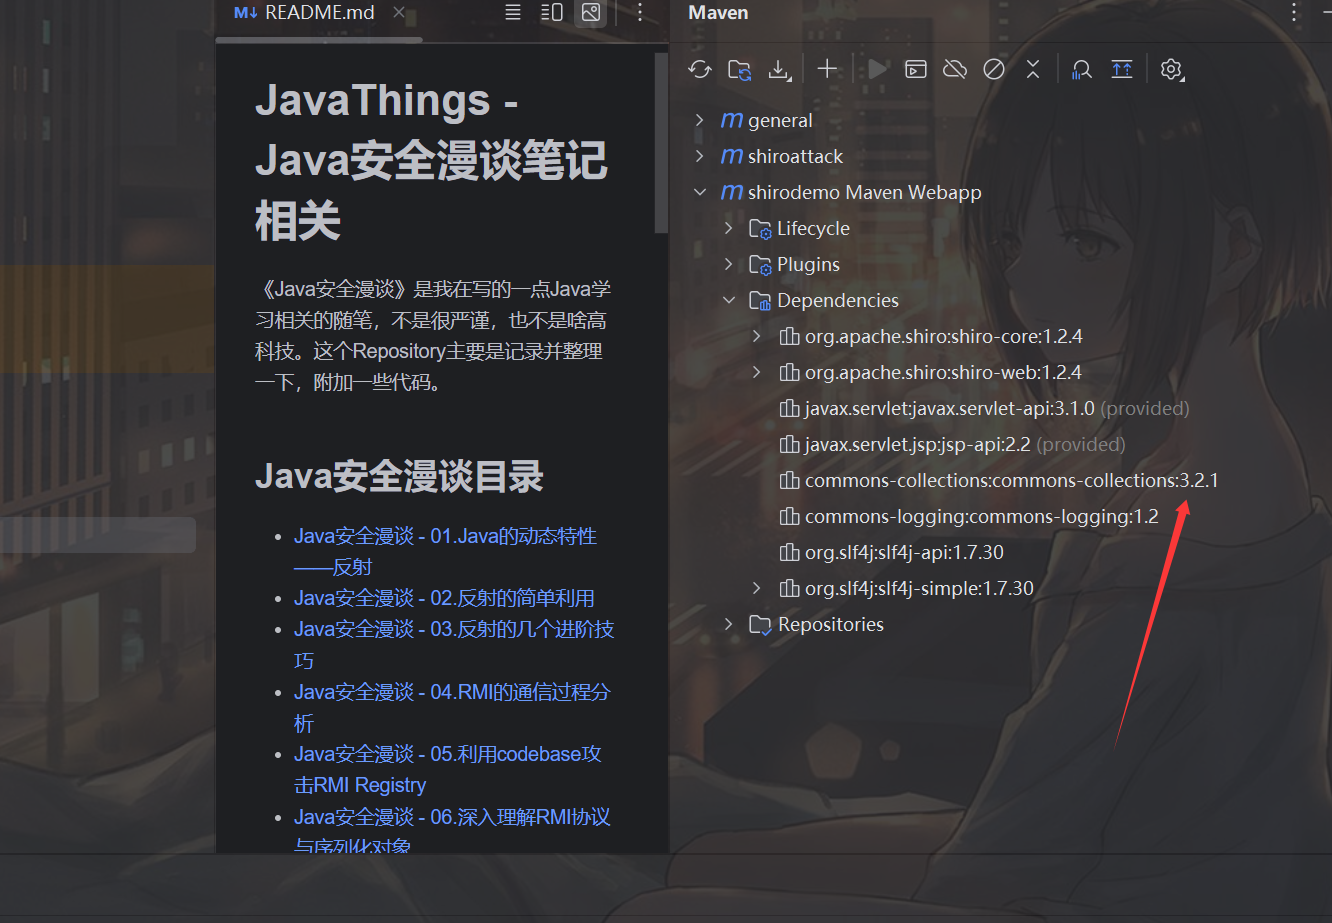
Task: Open the Maven panel options menu
Action: click(x=1294, y=13)
